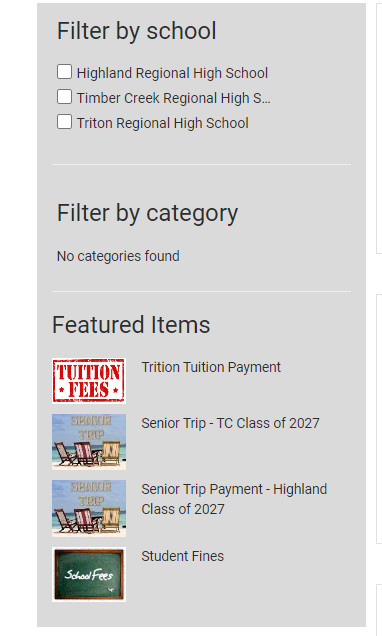Click the Featured Items heading
The height and width of the screenshot is (636, 382).
pos(131,325)
